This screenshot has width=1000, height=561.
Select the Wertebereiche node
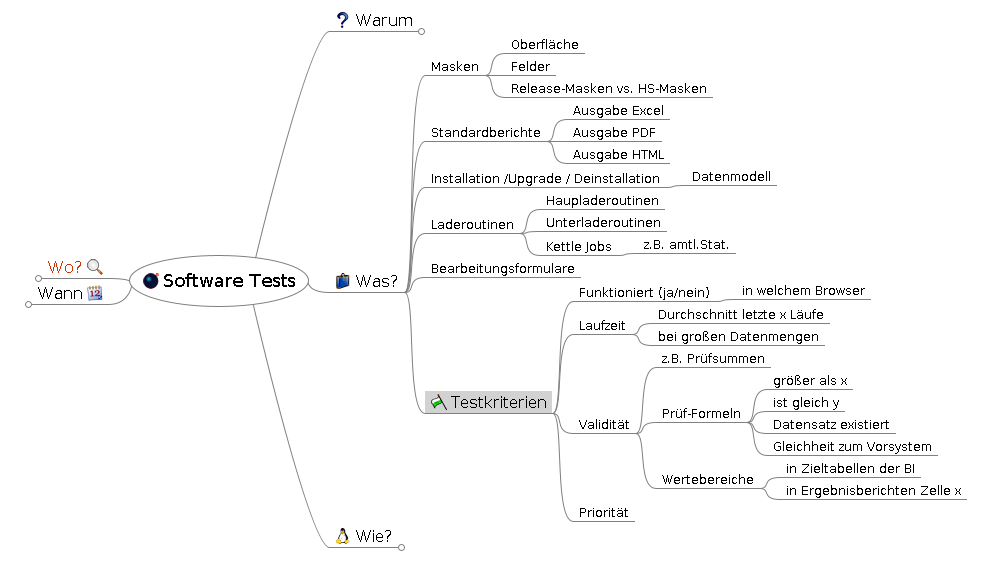(707, 480)
